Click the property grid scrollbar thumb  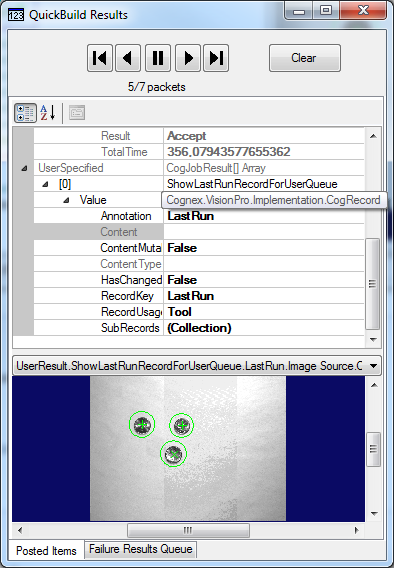(373, 284)
